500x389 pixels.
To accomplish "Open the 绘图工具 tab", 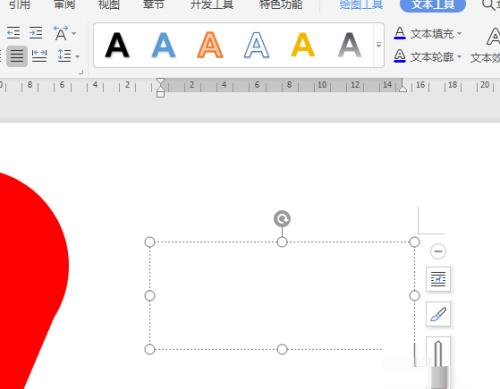I will coord(361,5).
